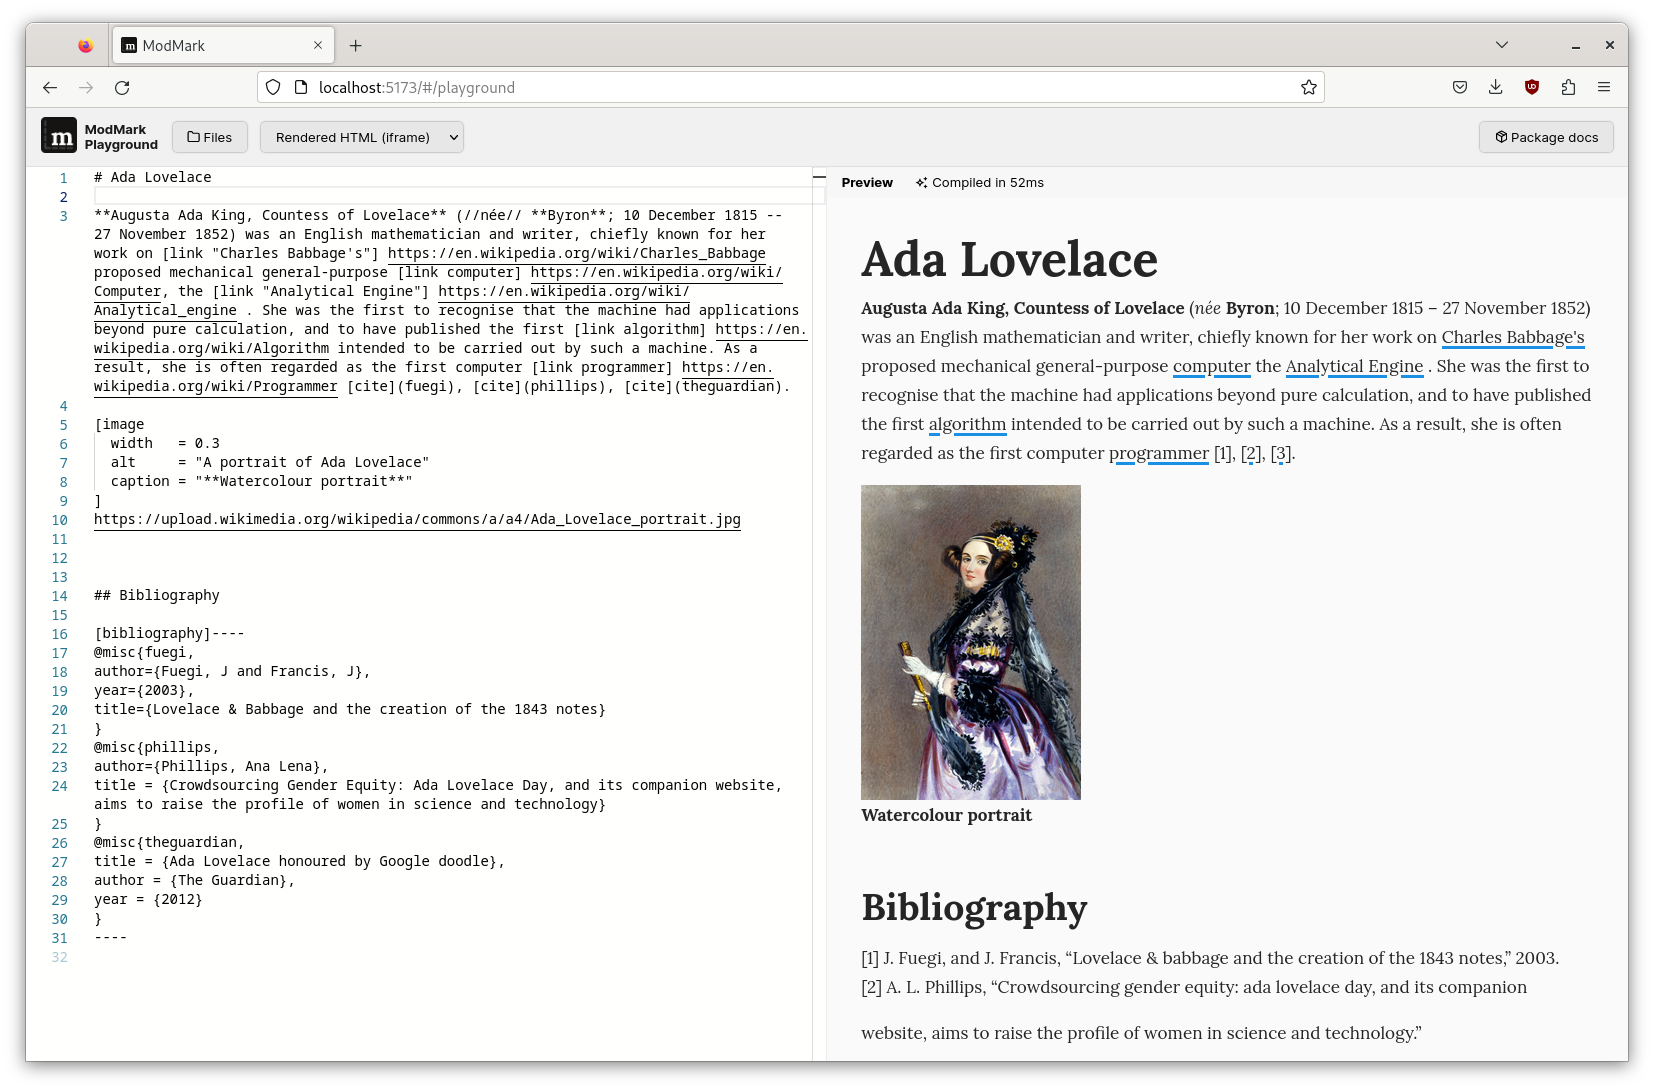
Task: Click citation [2] in the preview paragraph
Action: click(x=1251, y=453)
